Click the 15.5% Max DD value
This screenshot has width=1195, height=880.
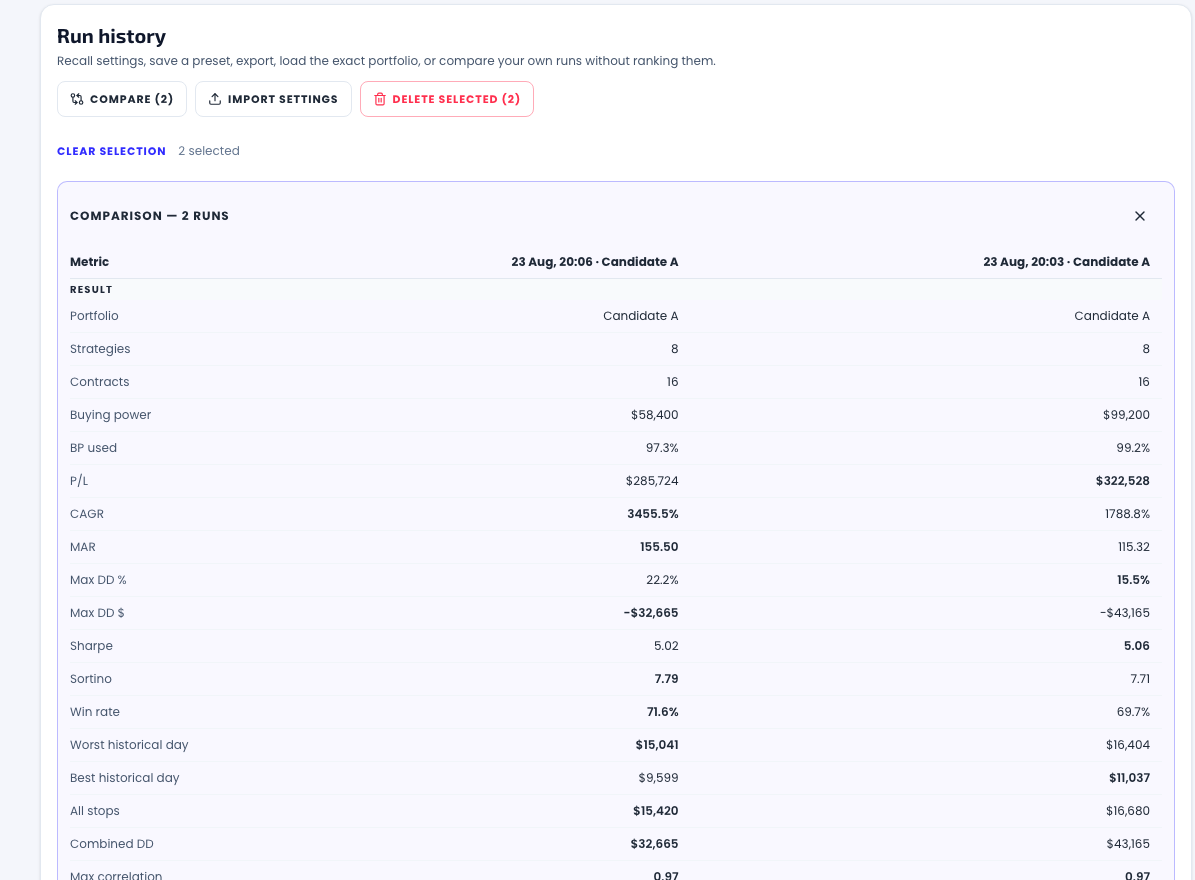(1133, 580)
